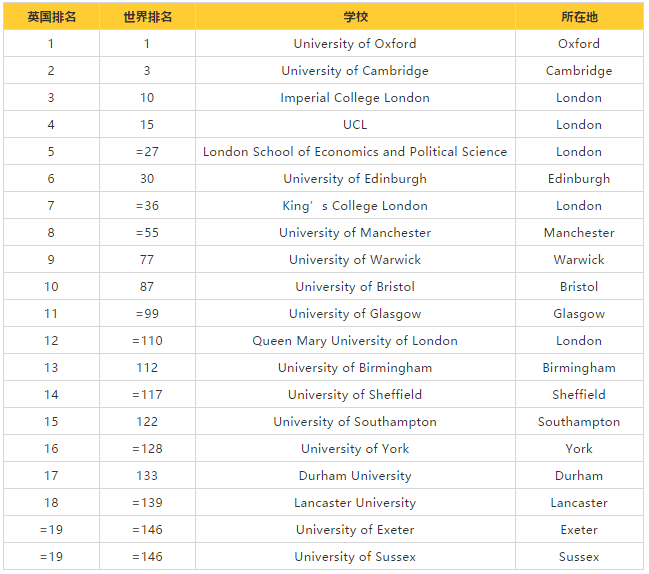The width and height of the screenshot is (649, 574).
Task: Click the Manchester location cell
Action: [579, 233]
